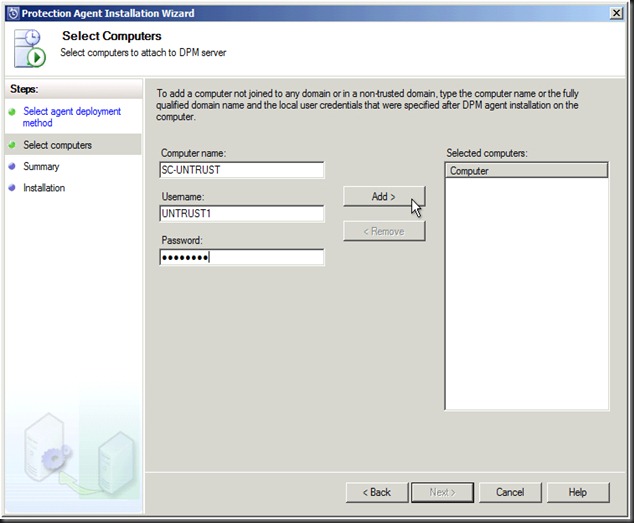Click the Computer name label

(193, 153)
